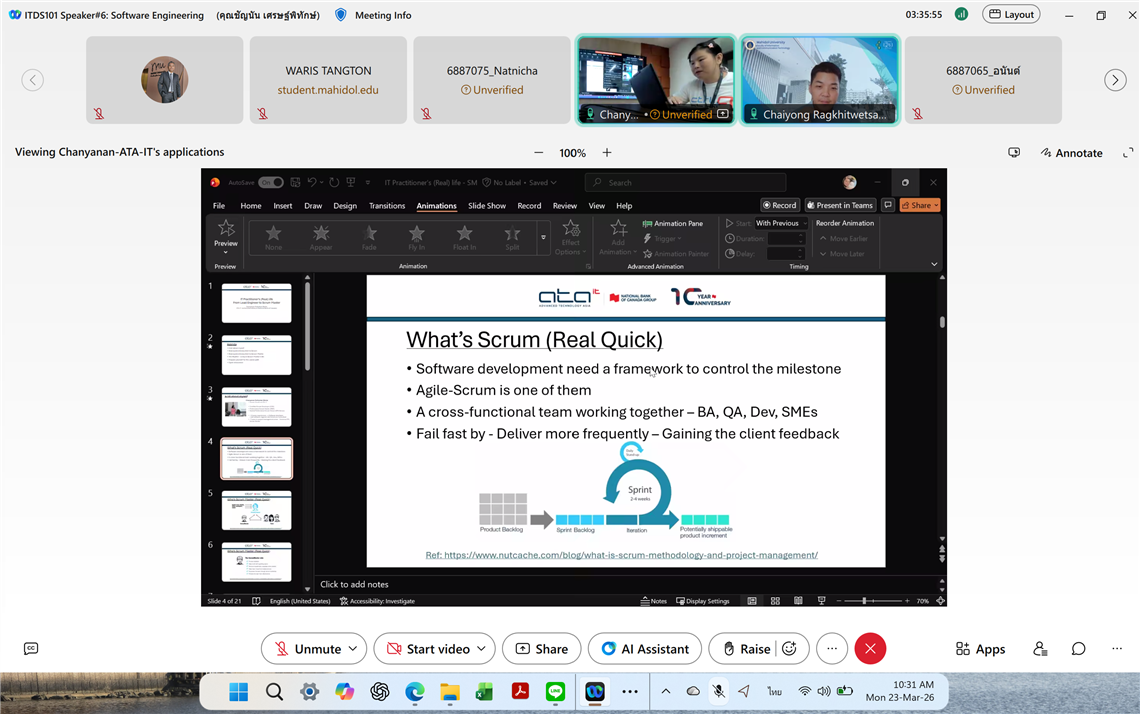The width and height of the screenshot is (1140, 714).
Task: Click the Annotate pencil tool
Action: (x=1070, y=153)
